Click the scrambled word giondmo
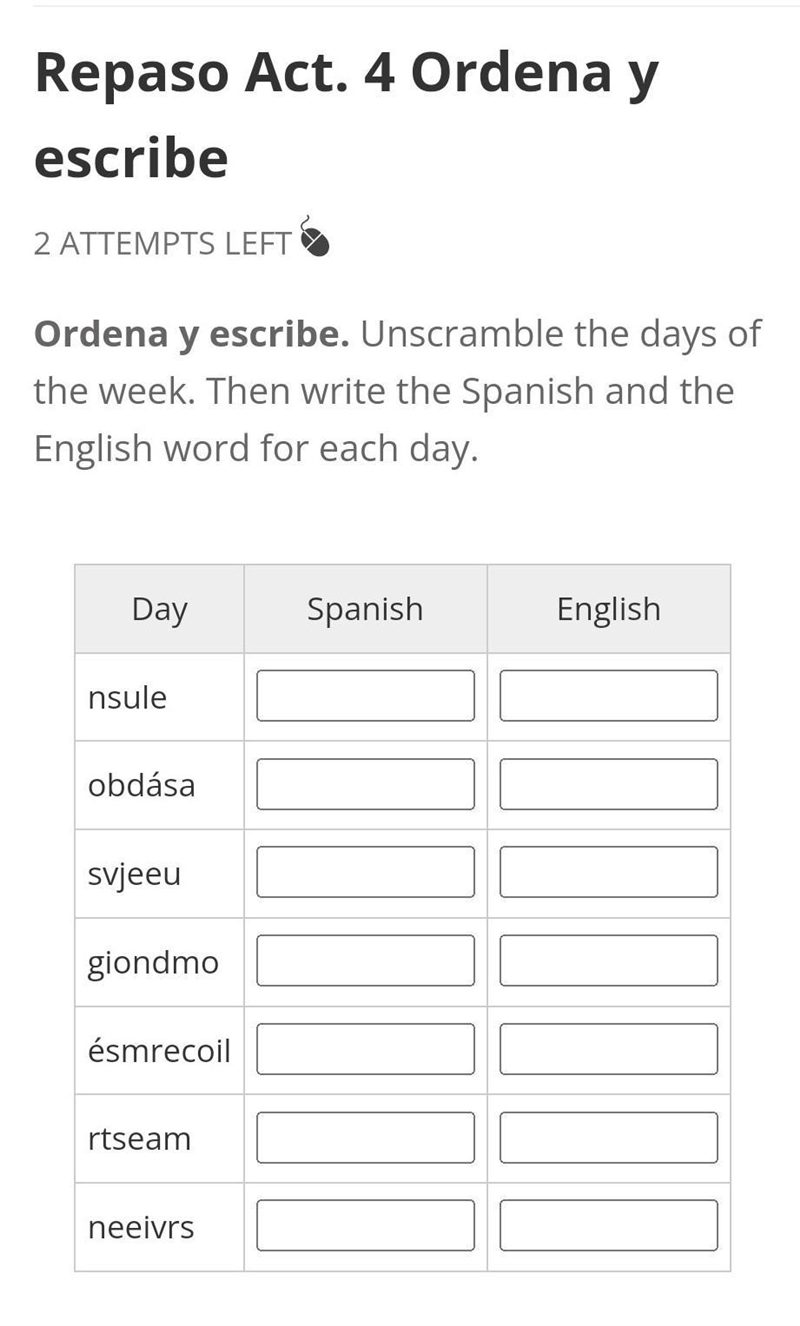 153,963
